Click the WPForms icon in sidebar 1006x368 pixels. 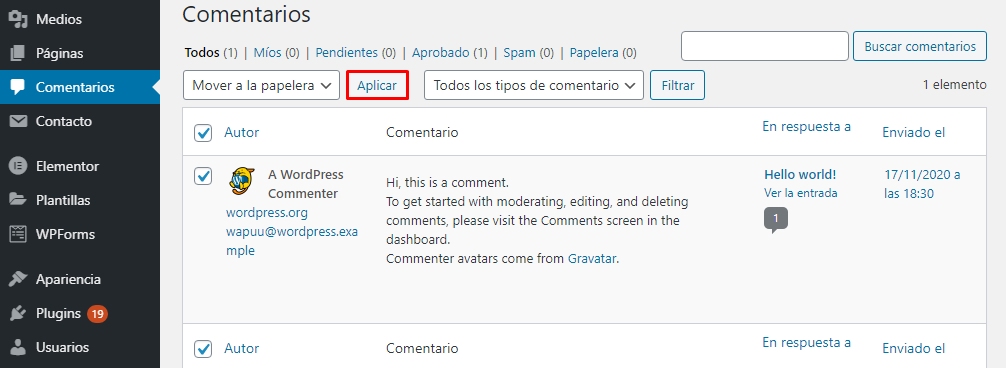click(x=18, y=234)
